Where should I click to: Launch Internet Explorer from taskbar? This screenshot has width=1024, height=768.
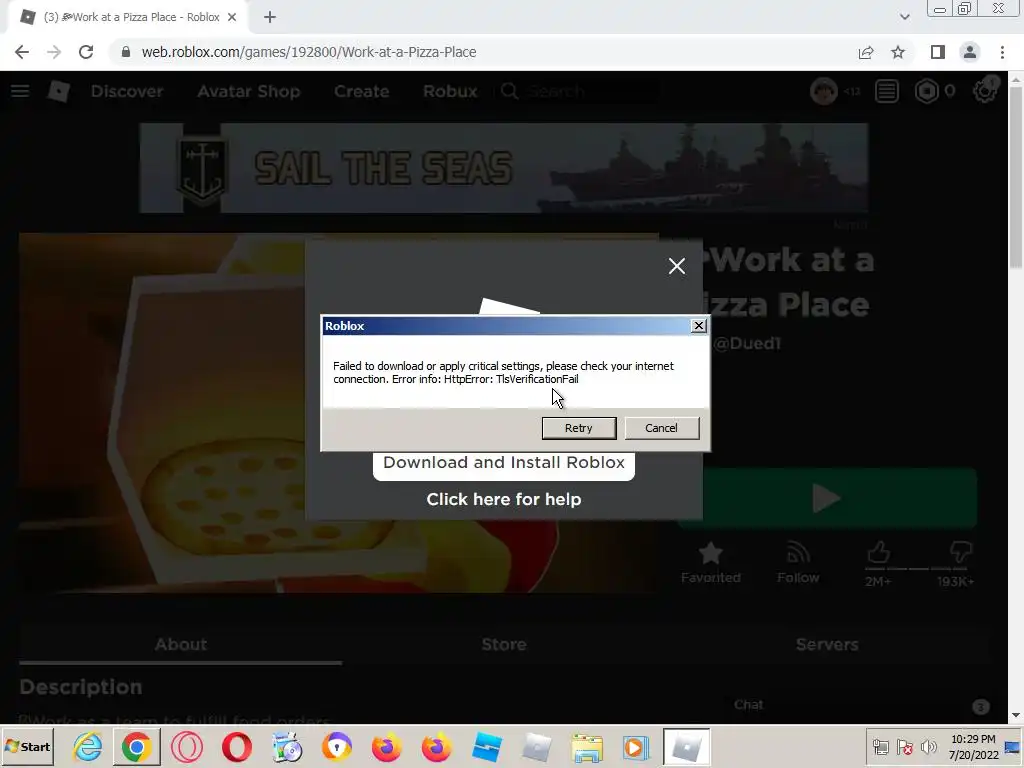pos(87,746)
